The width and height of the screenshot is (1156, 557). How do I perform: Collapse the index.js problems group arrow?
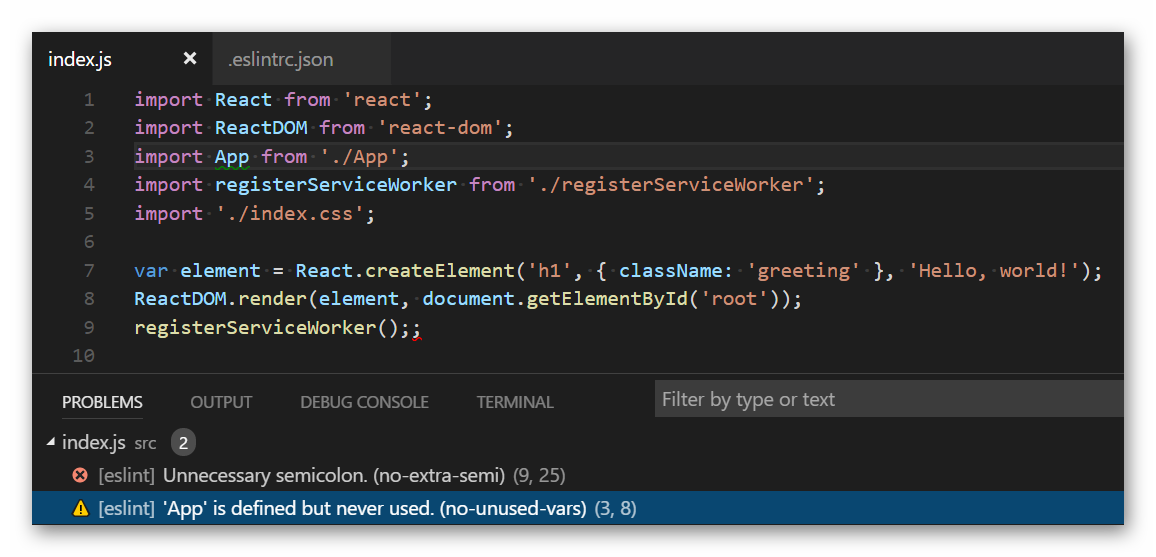click(x=51, y=442)
